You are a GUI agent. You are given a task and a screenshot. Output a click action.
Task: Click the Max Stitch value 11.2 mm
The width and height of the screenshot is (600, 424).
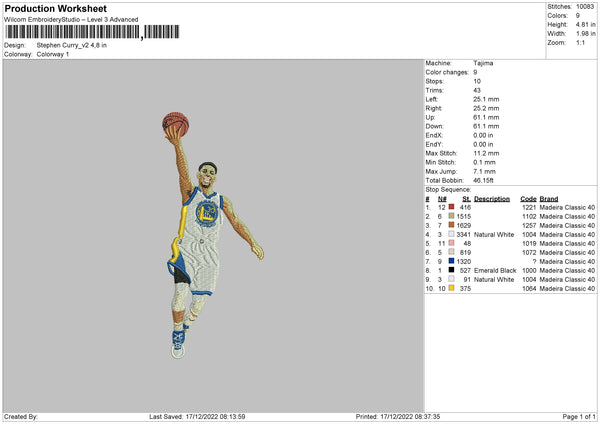486,153
